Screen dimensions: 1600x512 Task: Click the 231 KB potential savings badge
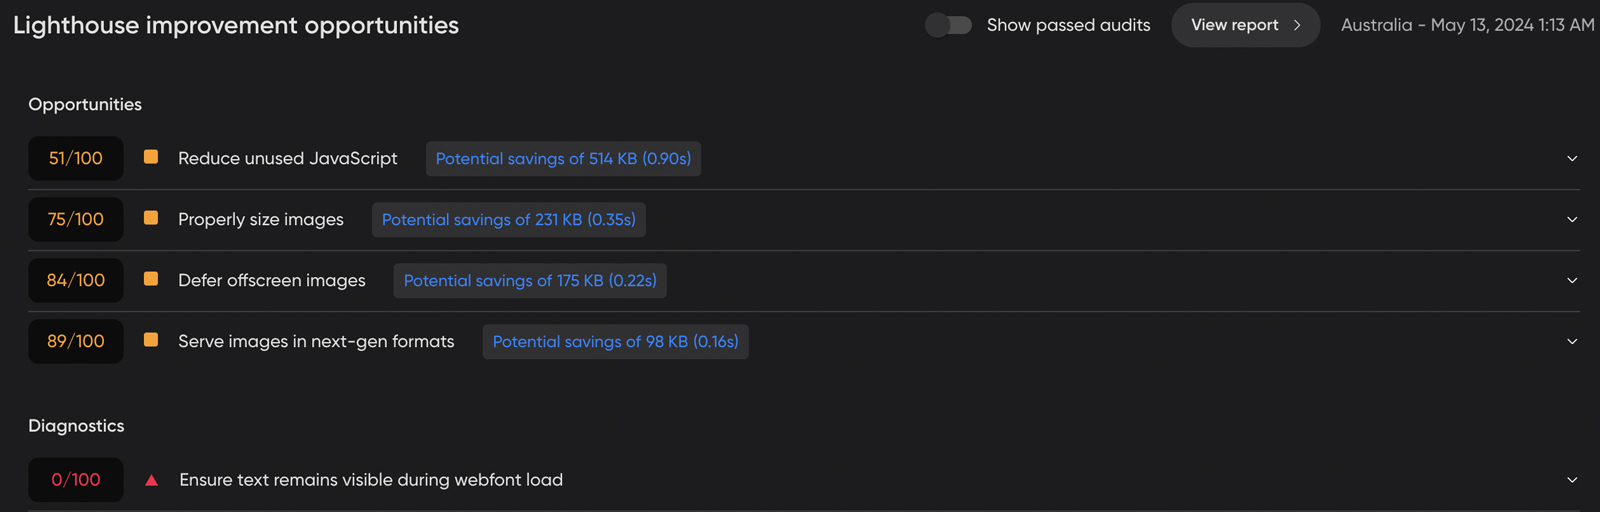coord(508,220)
